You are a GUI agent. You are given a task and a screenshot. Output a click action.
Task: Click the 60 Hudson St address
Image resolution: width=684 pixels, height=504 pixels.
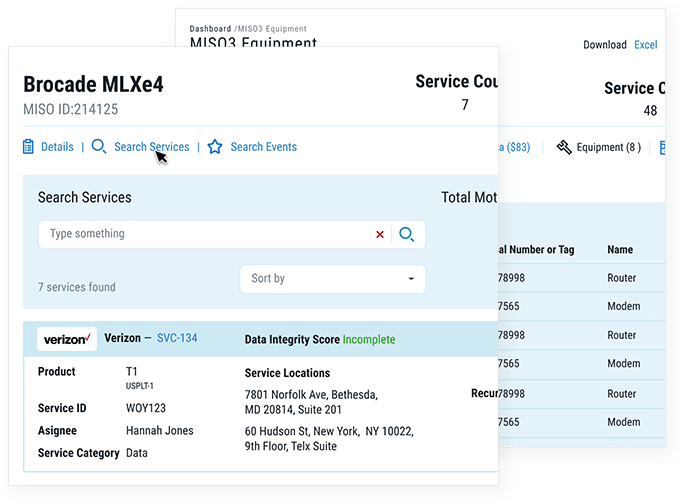329,439
